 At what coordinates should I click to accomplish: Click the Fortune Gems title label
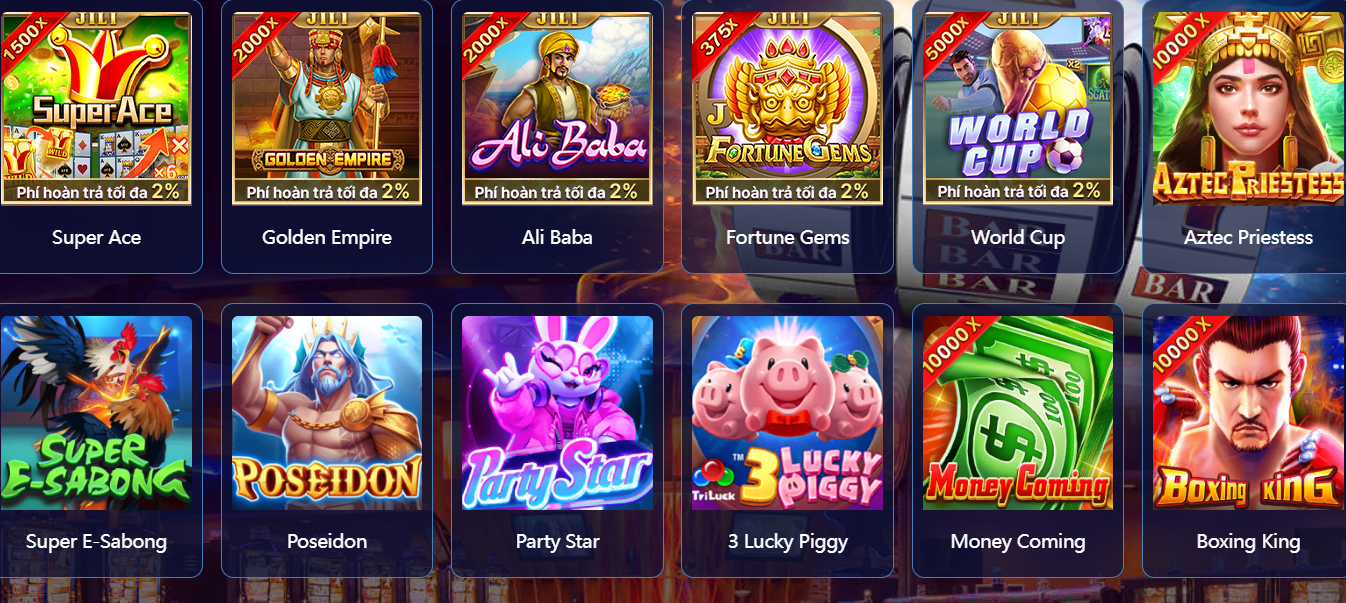788,237
